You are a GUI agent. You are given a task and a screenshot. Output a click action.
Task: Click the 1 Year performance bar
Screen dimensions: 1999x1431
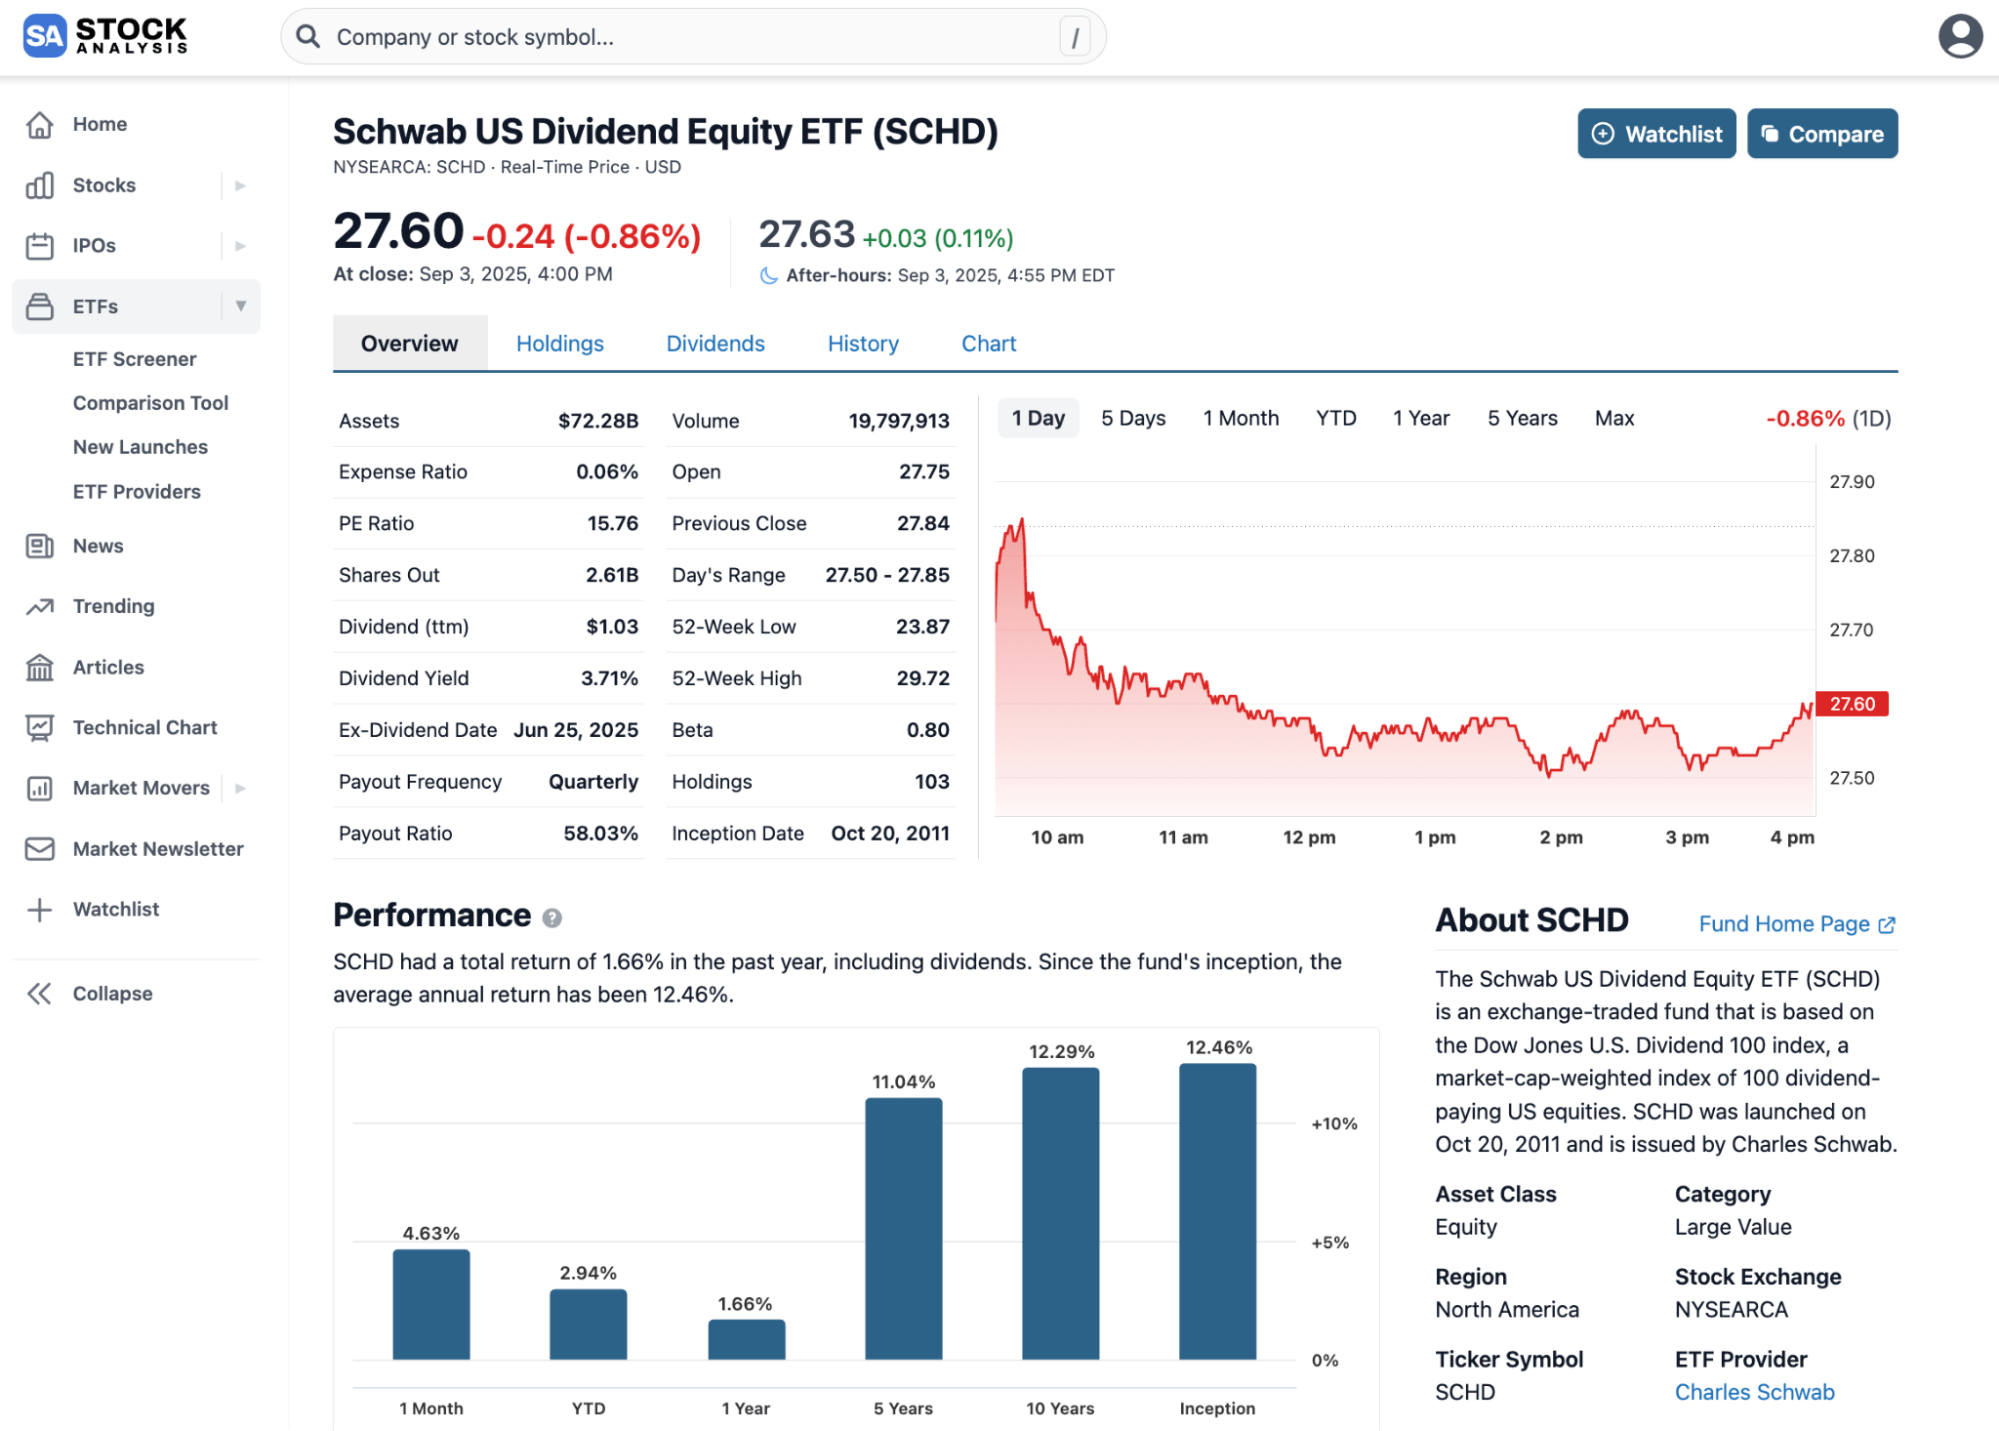click(746, 1339)
